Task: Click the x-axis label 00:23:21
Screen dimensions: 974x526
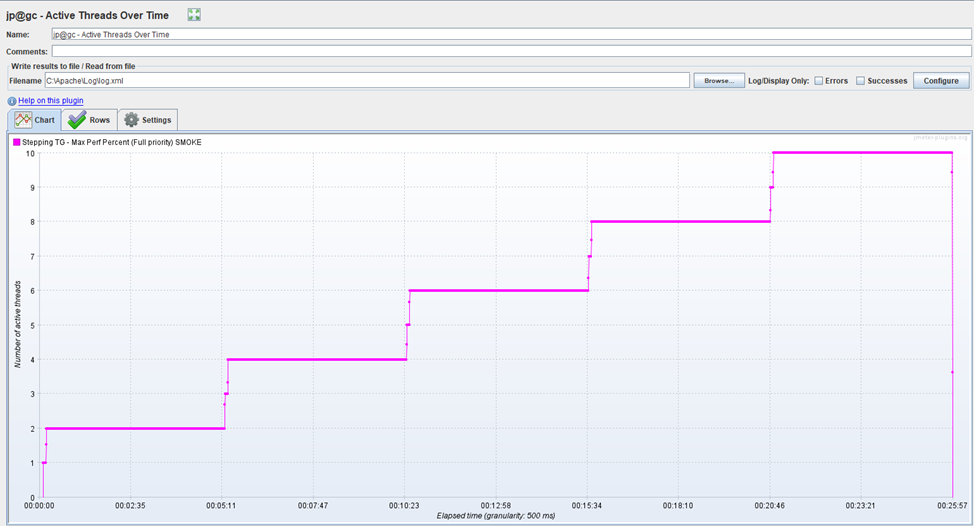Action: click(860, 506)
